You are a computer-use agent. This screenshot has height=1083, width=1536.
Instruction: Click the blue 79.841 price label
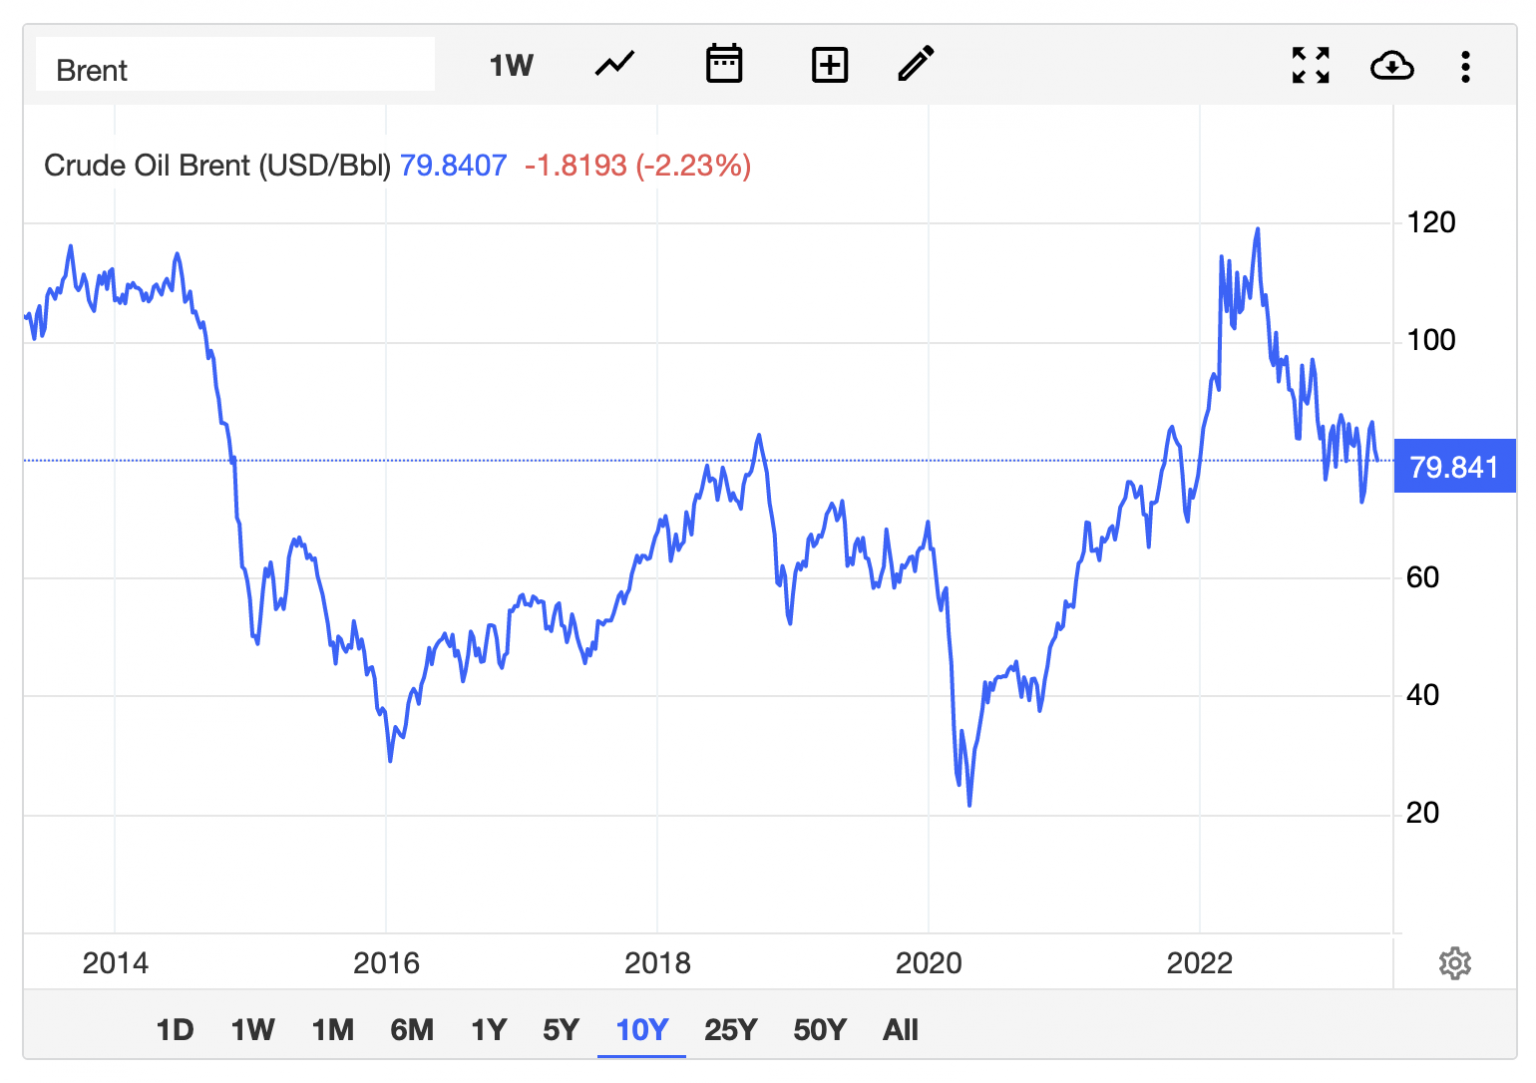[x=1455, y=466]
